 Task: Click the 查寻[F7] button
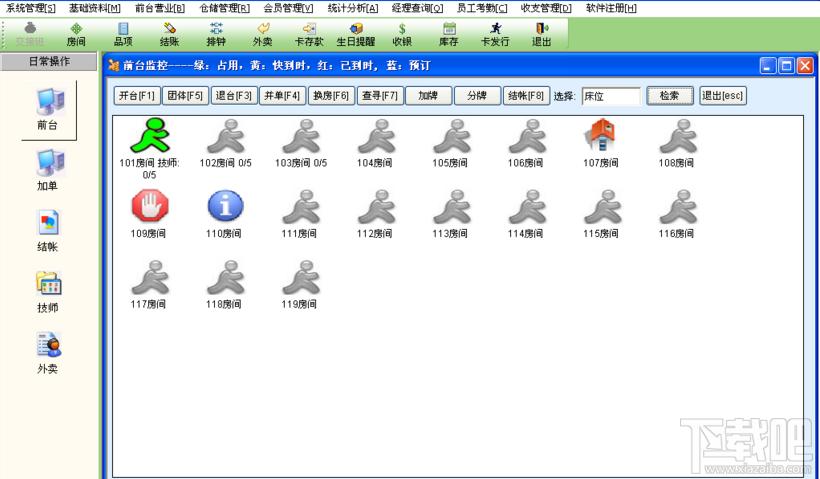tap(380, 96)
